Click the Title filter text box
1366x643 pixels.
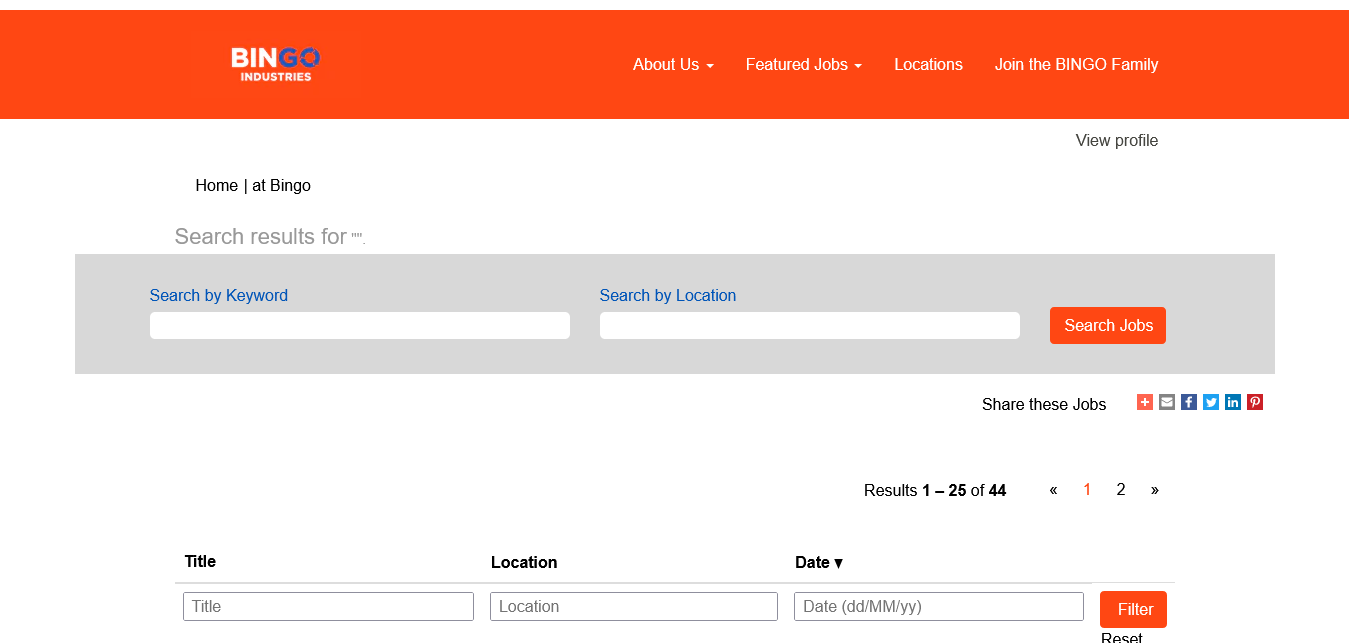pyautogui.click(x=328, y=606)
